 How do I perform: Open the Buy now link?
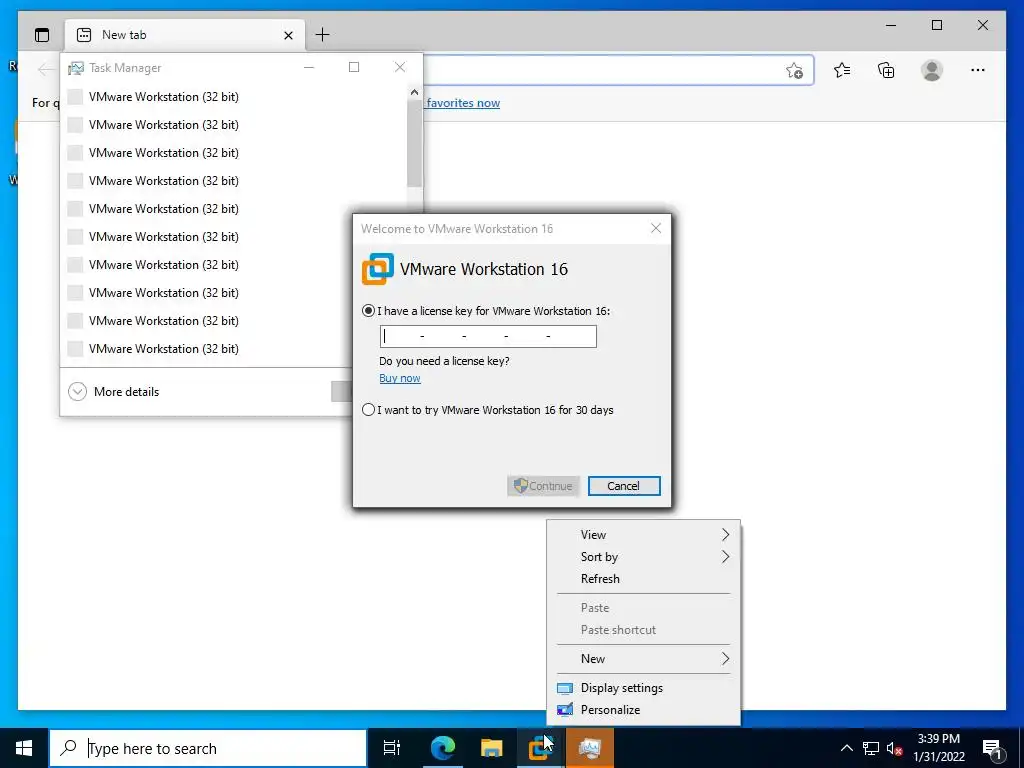point(400,378)
